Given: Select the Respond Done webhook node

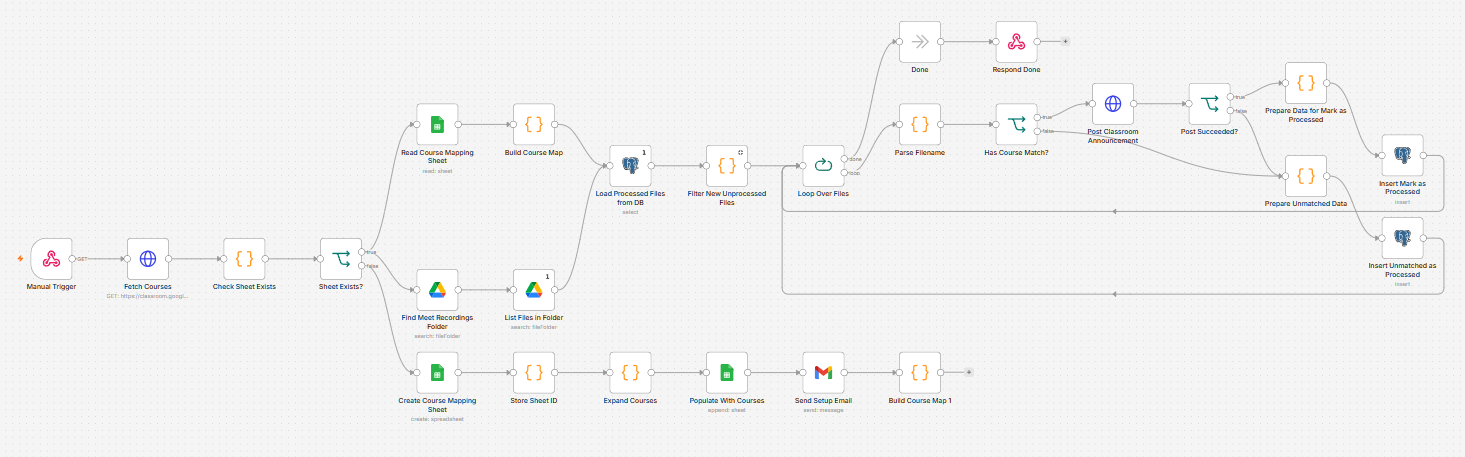Looking at the screenshot, I should click(1016, 42).
